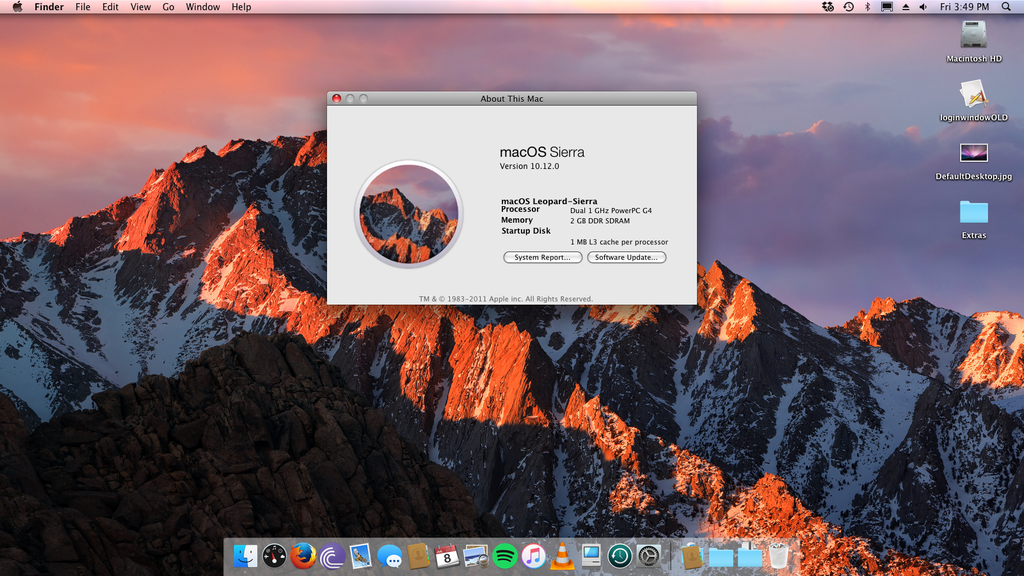
Task: Select the Macintosh HD desktop drive
Action: [974, 42]
